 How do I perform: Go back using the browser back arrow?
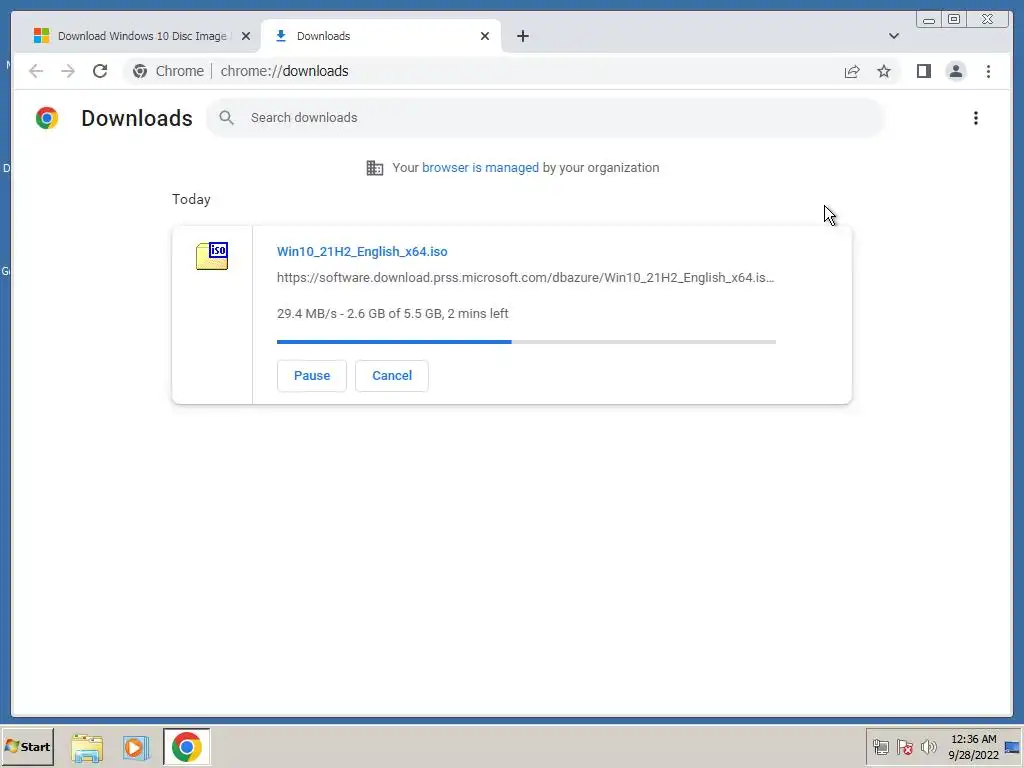(36, 71)
